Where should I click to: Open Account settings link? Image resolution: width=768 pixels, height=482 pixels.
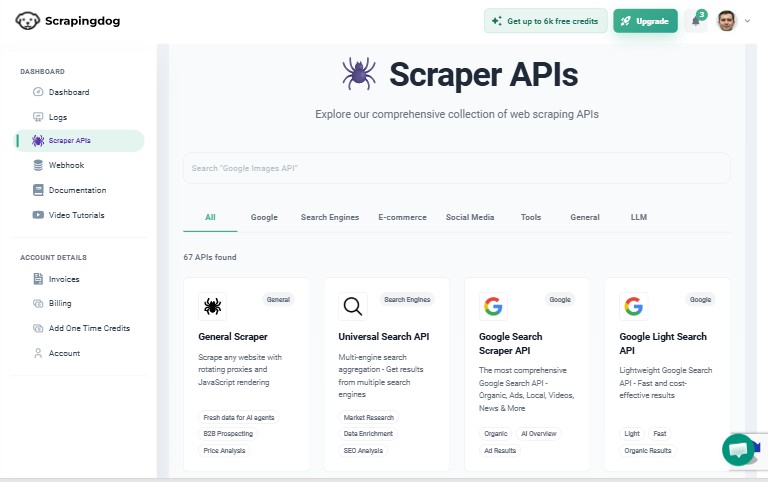coord(64,353)
